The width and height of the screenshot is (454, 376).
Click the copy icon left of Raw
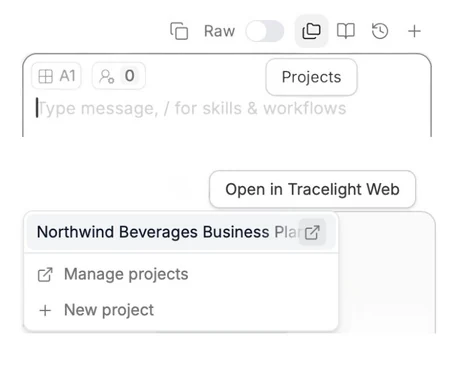pos(179,31)
